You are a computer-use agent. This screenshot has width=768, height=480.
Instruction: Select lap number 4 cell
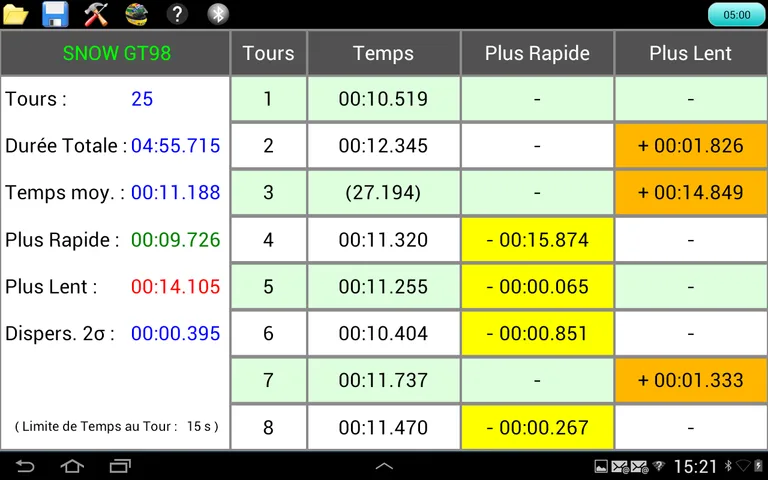(x=268, y=240)
